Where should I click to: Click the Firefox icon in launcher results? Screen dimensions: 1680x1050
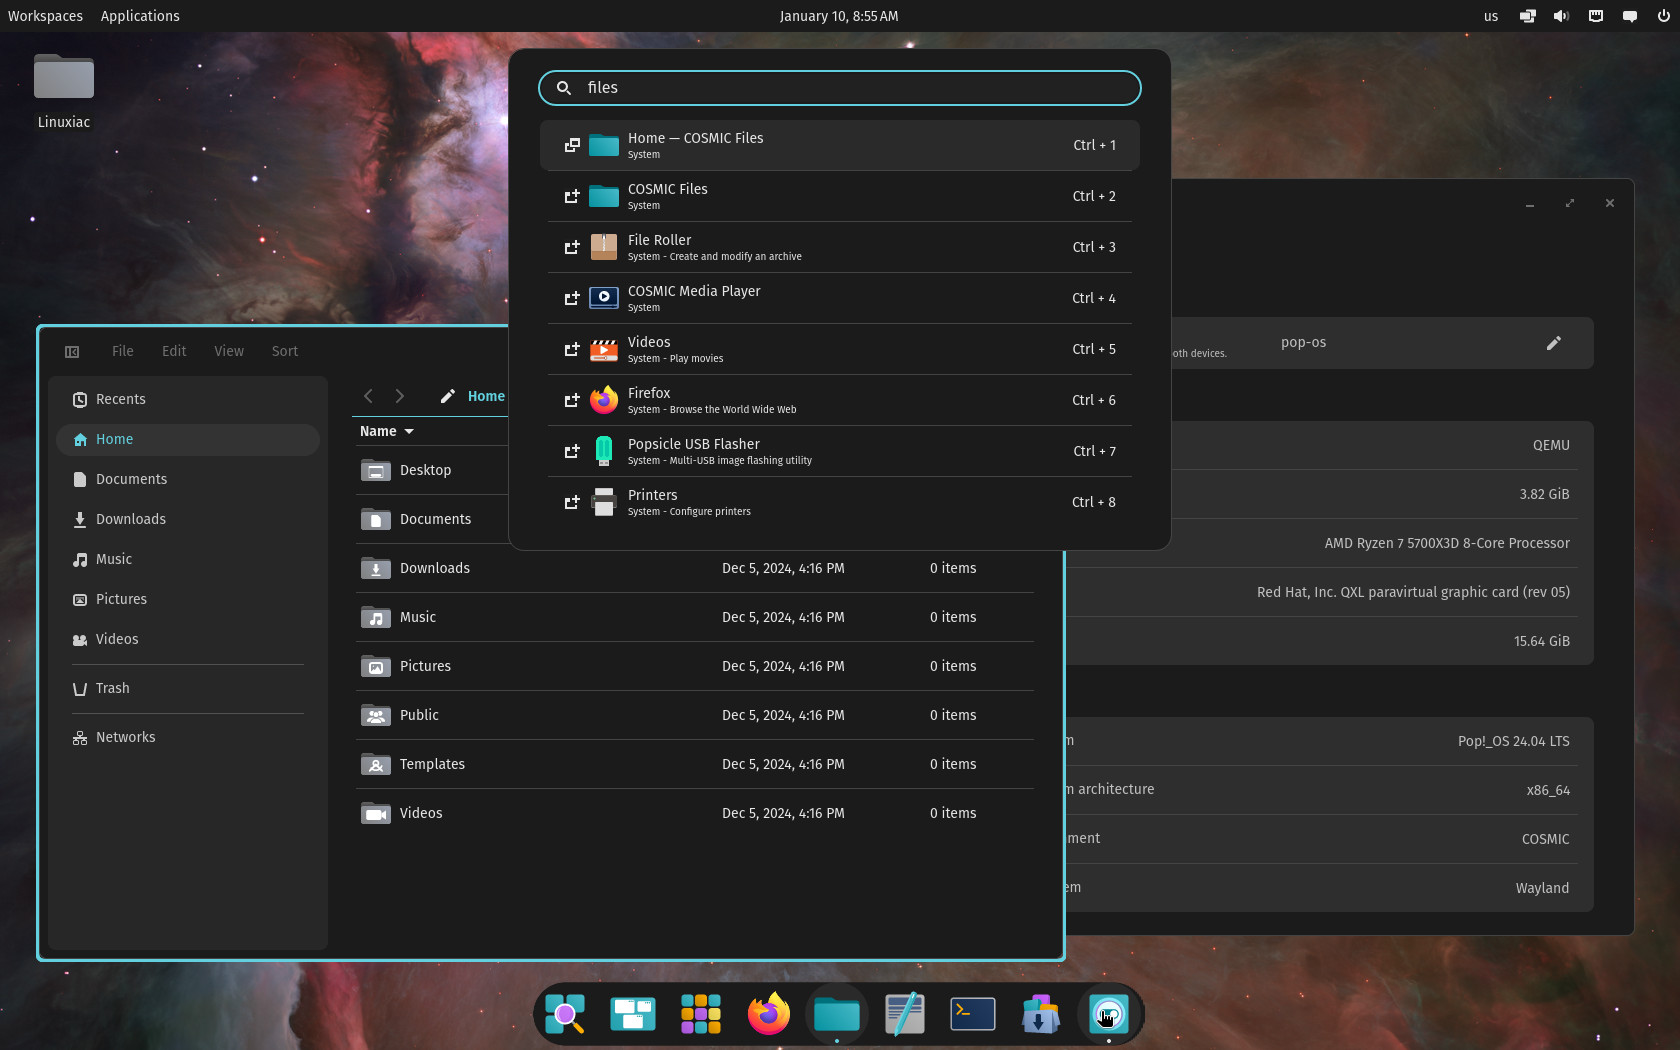click(604, 400)
